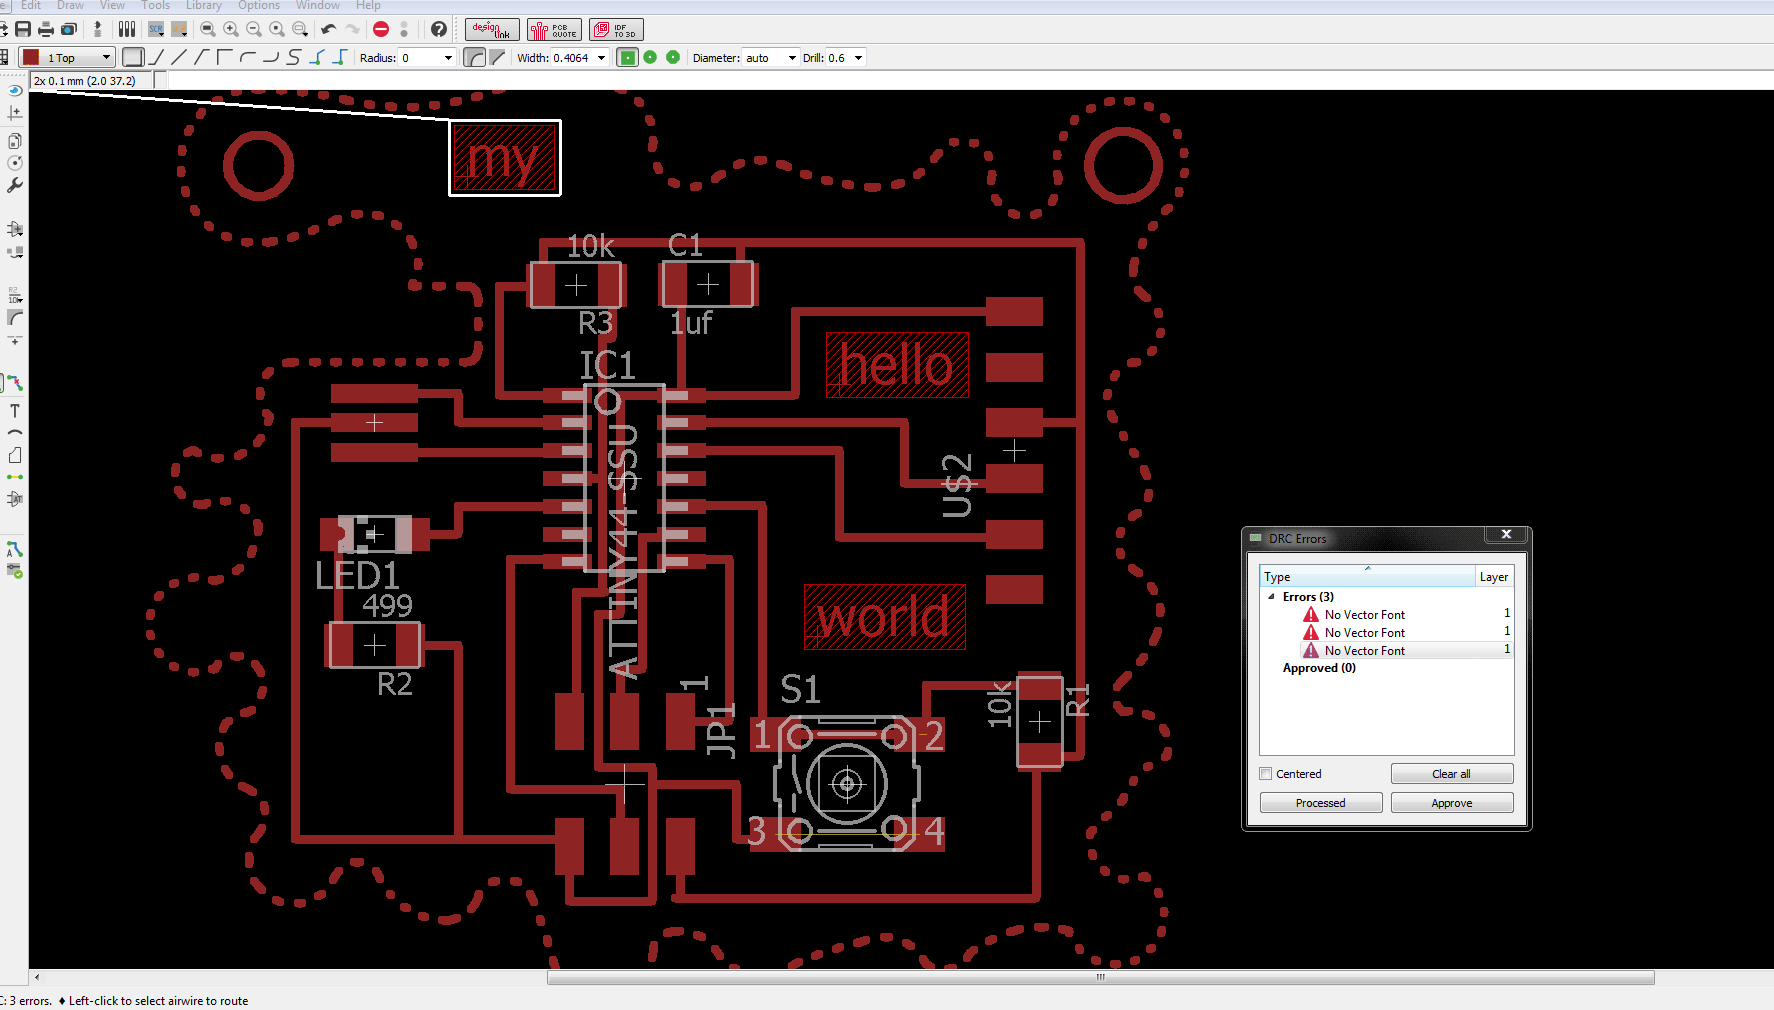Viewport: 1774px width, 1010px height.
Task: Select the Replace part tool
Action: tap(15, 253)
